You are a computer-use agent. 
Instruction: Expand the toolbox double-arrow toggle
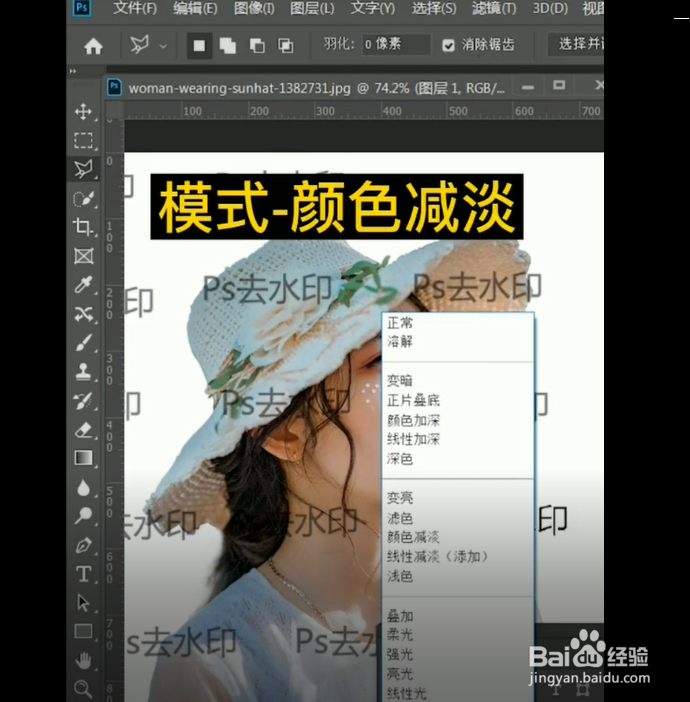[x=73, y=71]
